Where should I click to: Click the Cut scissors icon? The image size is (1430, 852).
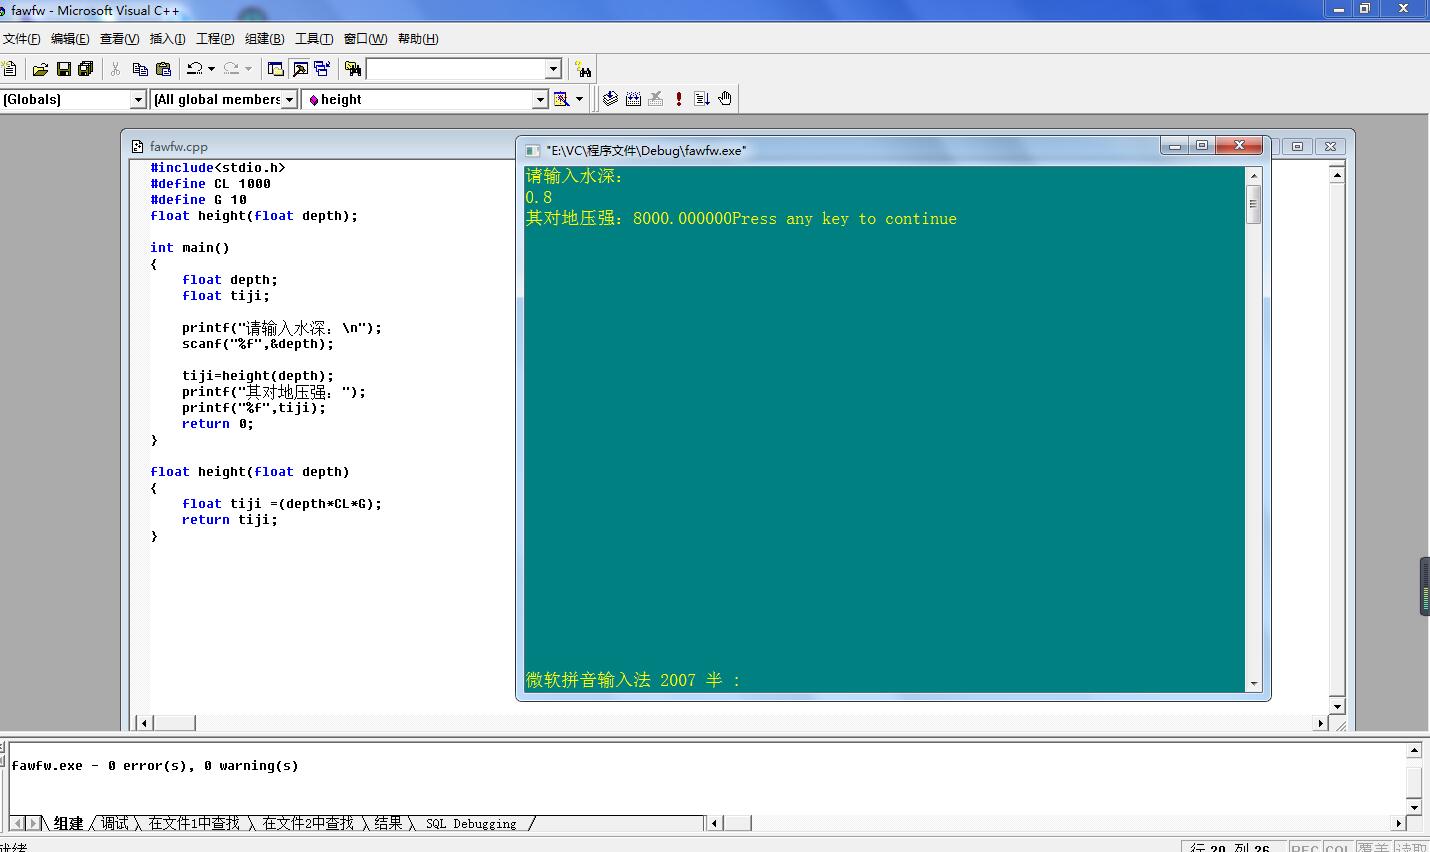point(116,69)
